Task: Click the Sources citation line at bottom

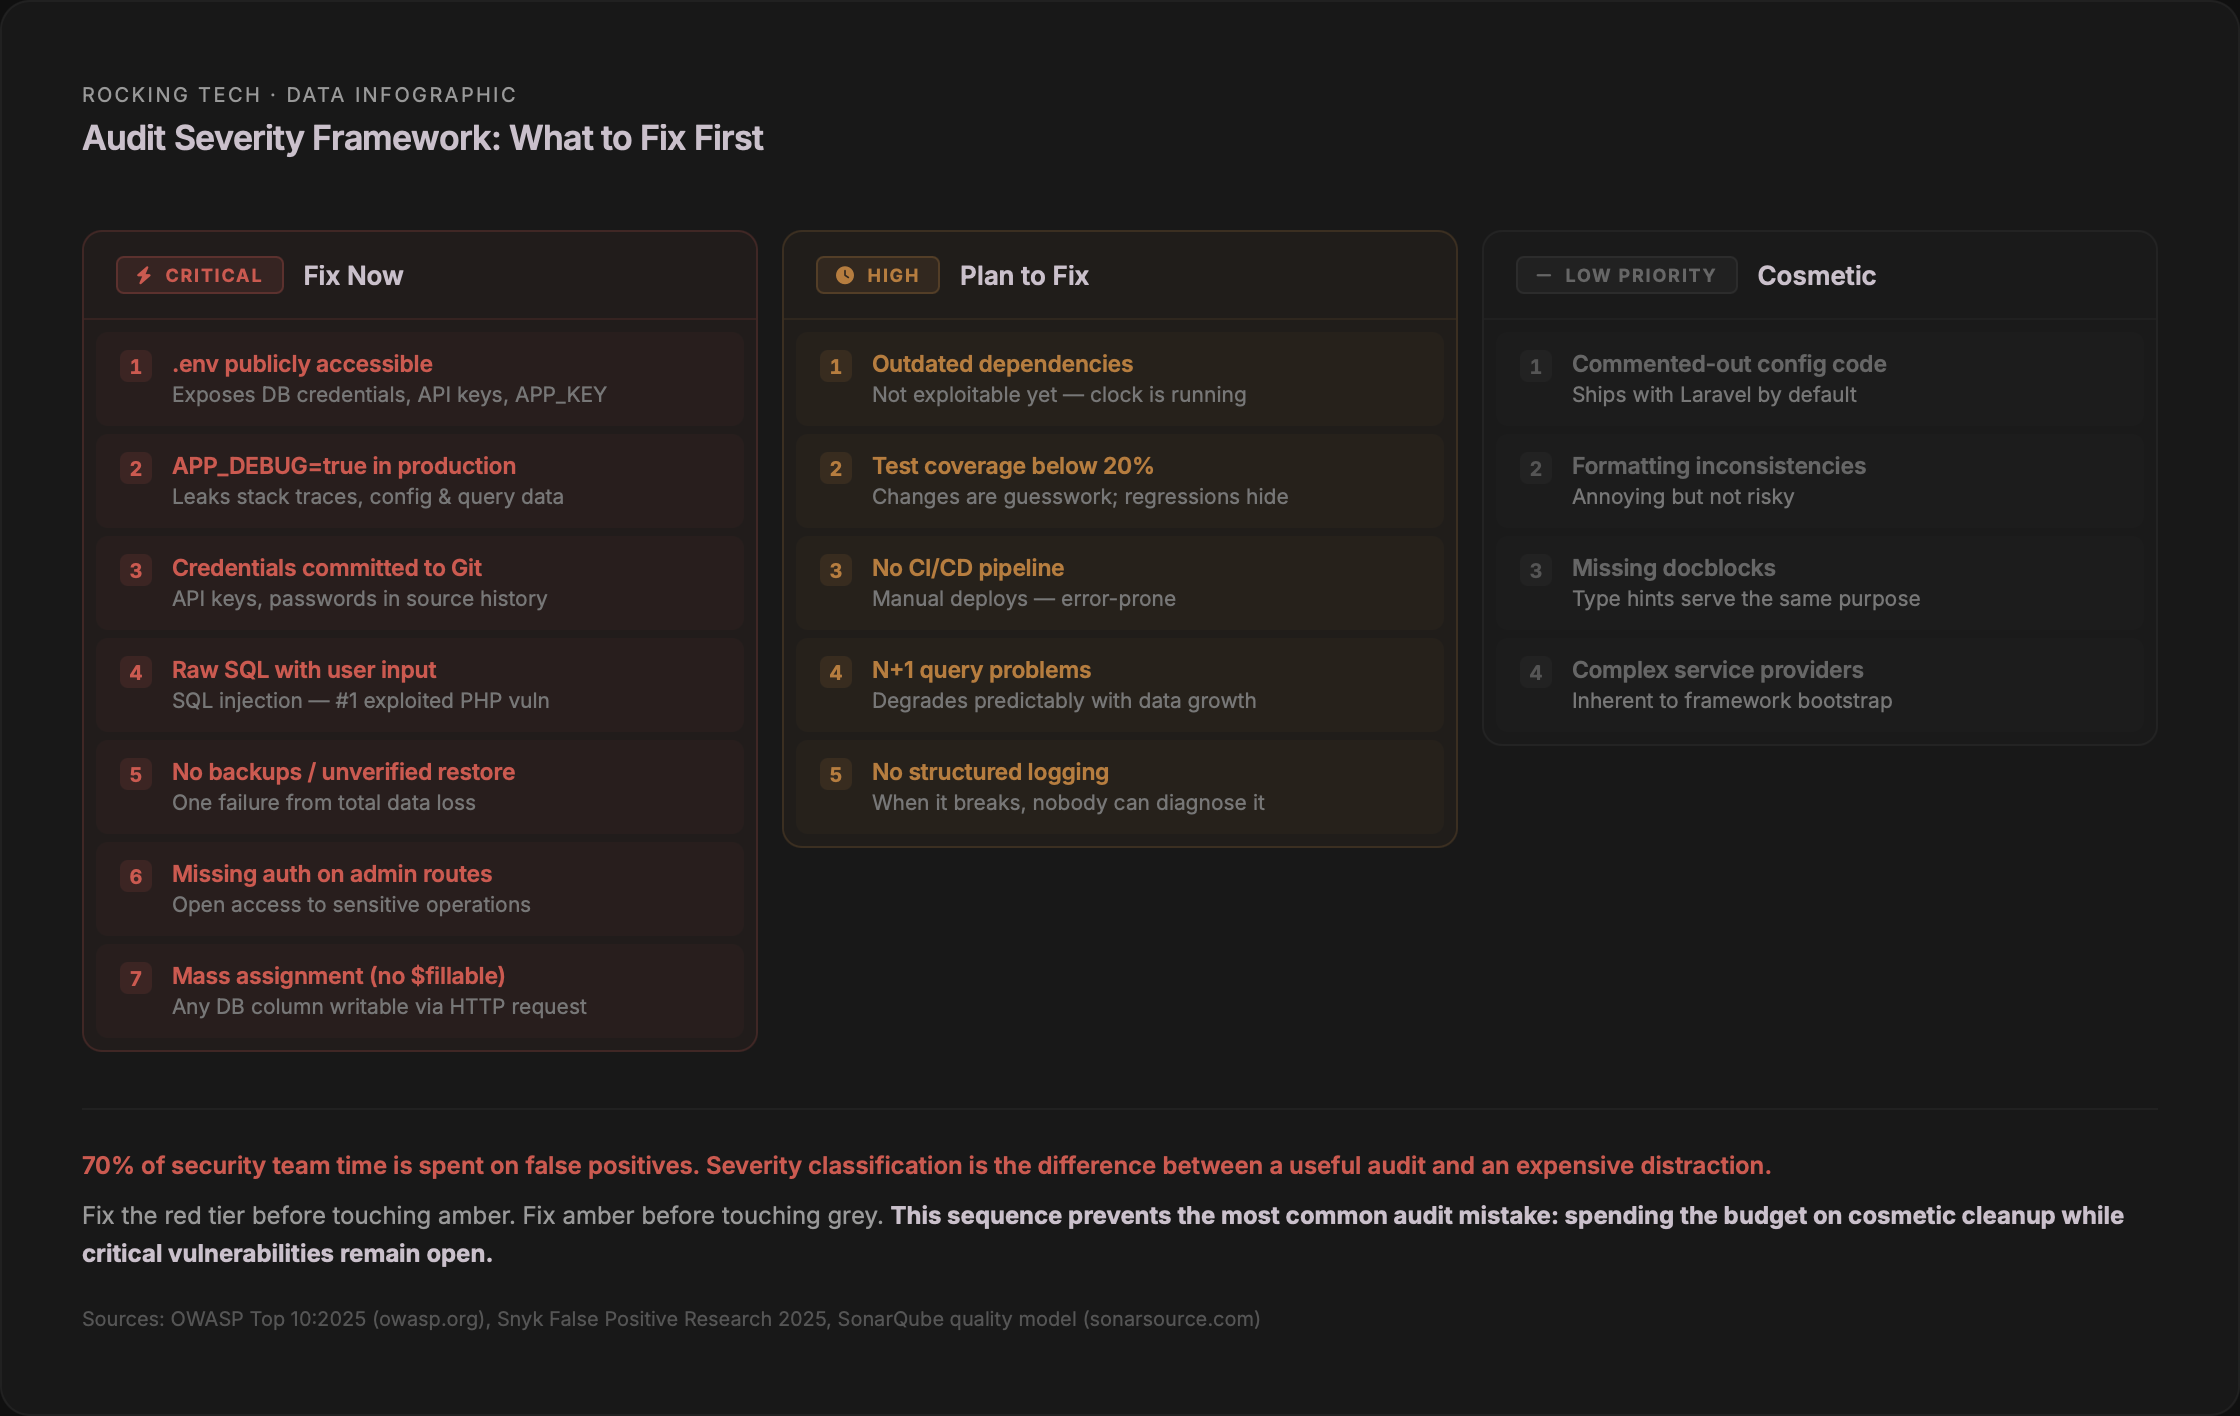Action: tap(671, 1319)
